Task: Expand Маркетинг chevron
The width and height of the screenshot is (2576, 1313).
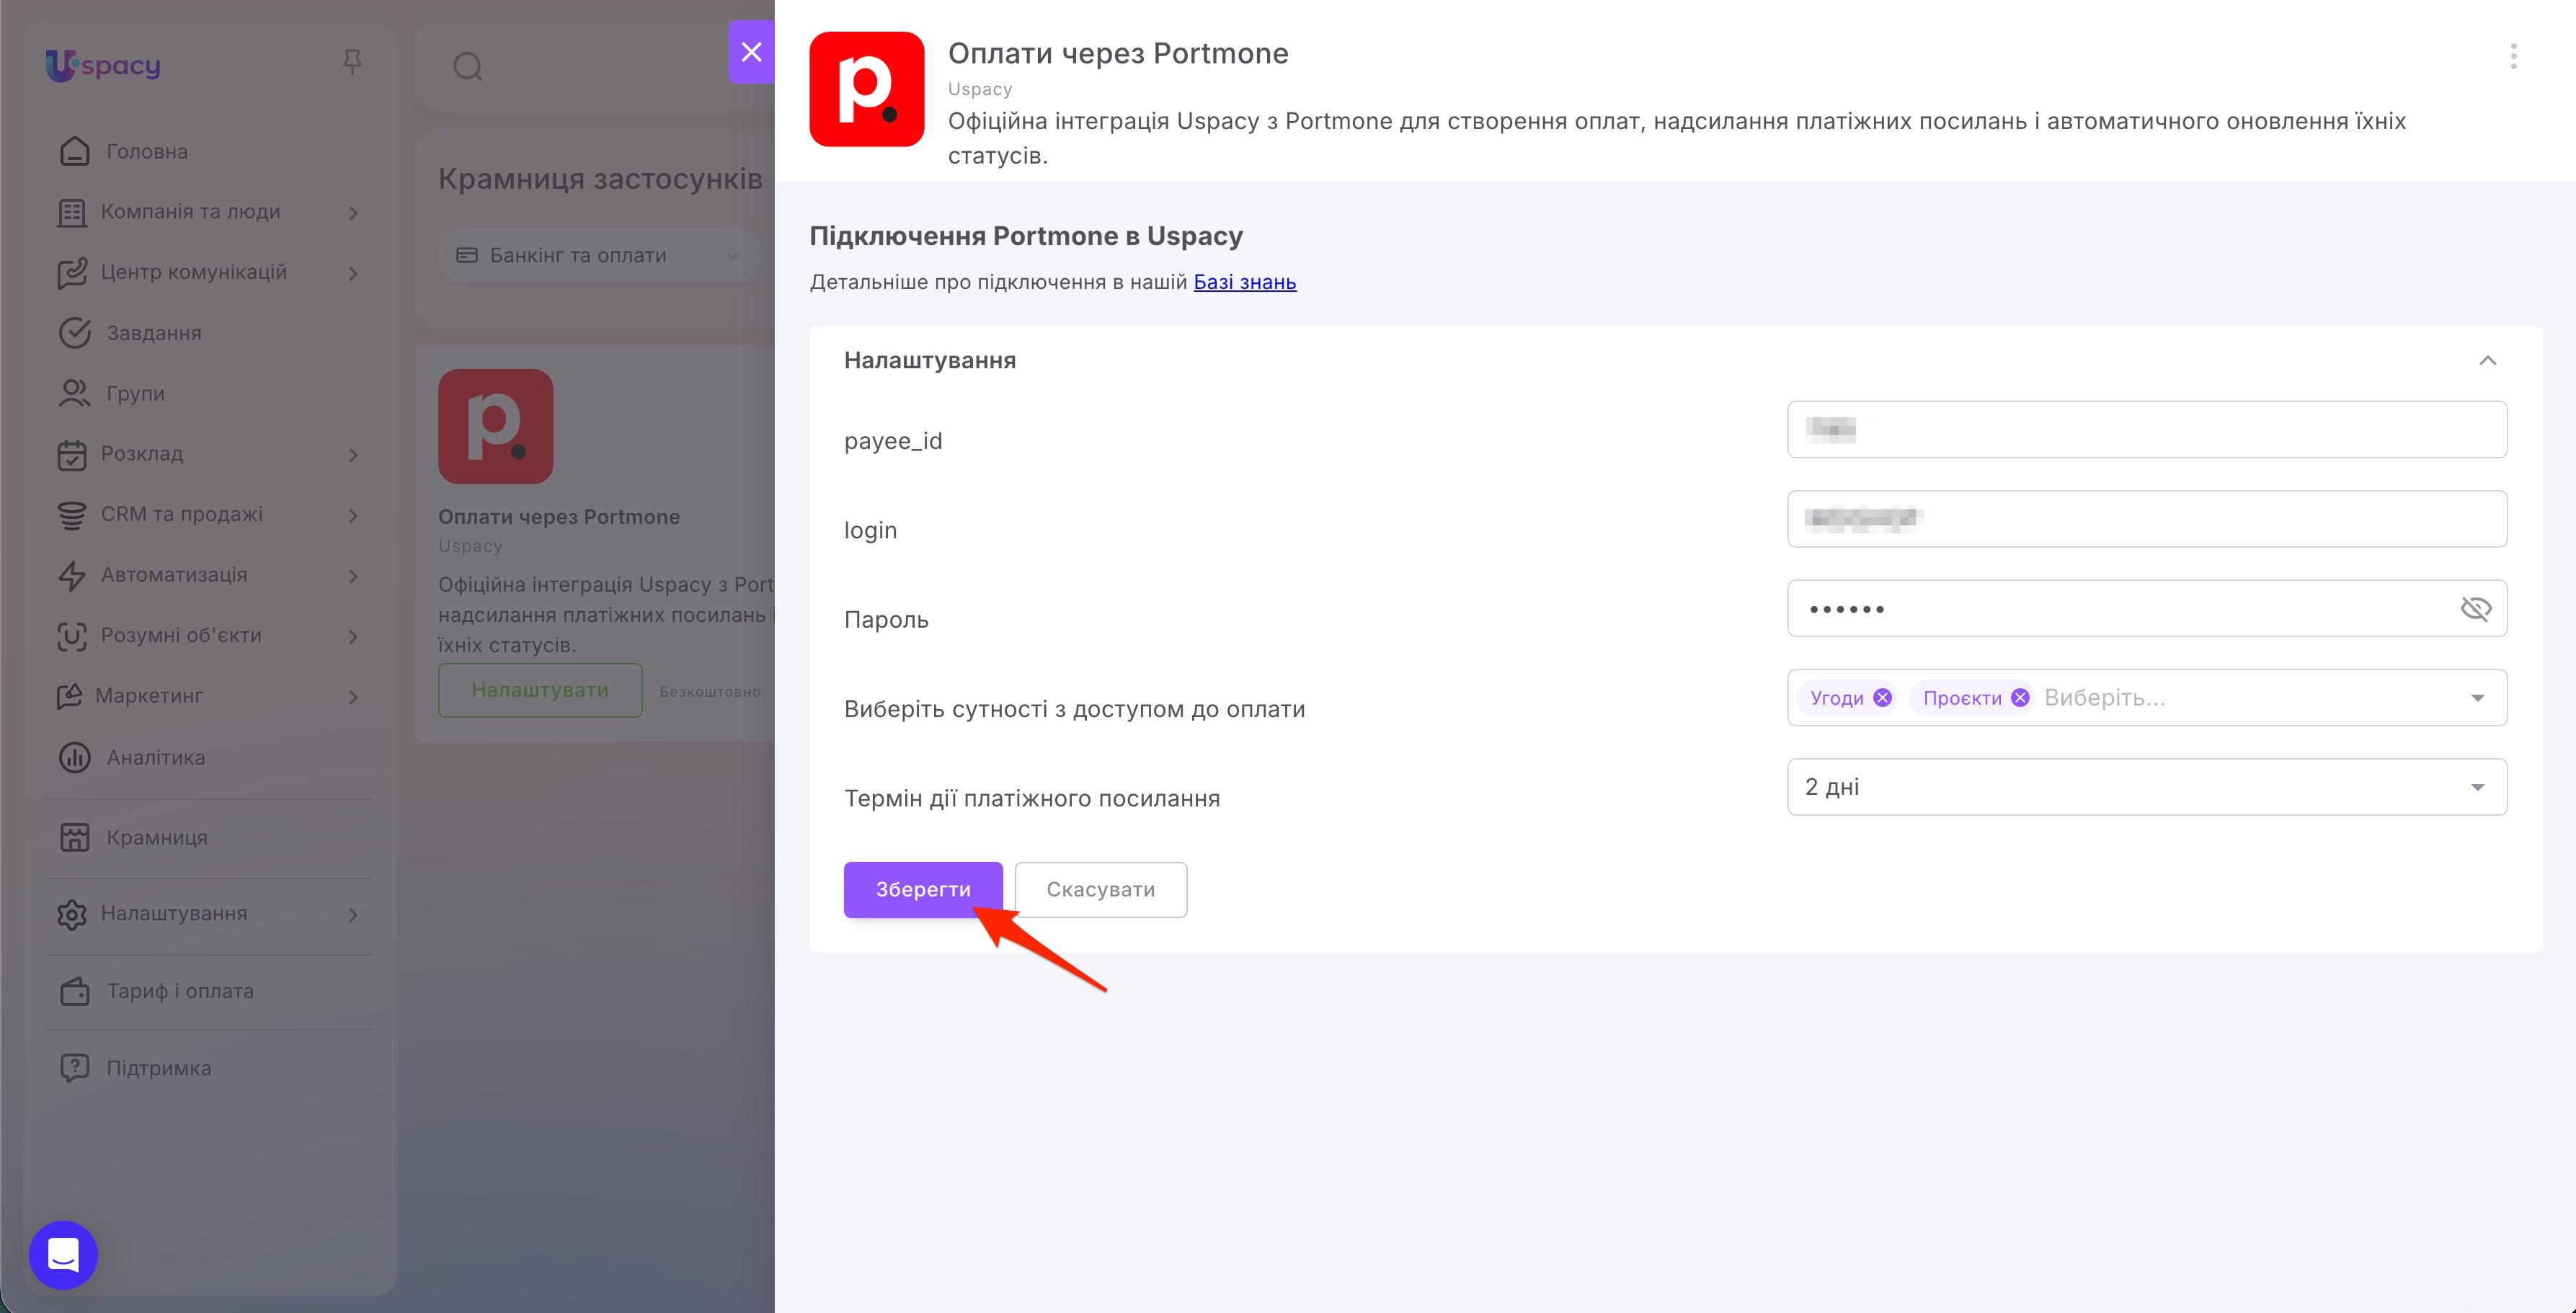Action: click(353, 697)
